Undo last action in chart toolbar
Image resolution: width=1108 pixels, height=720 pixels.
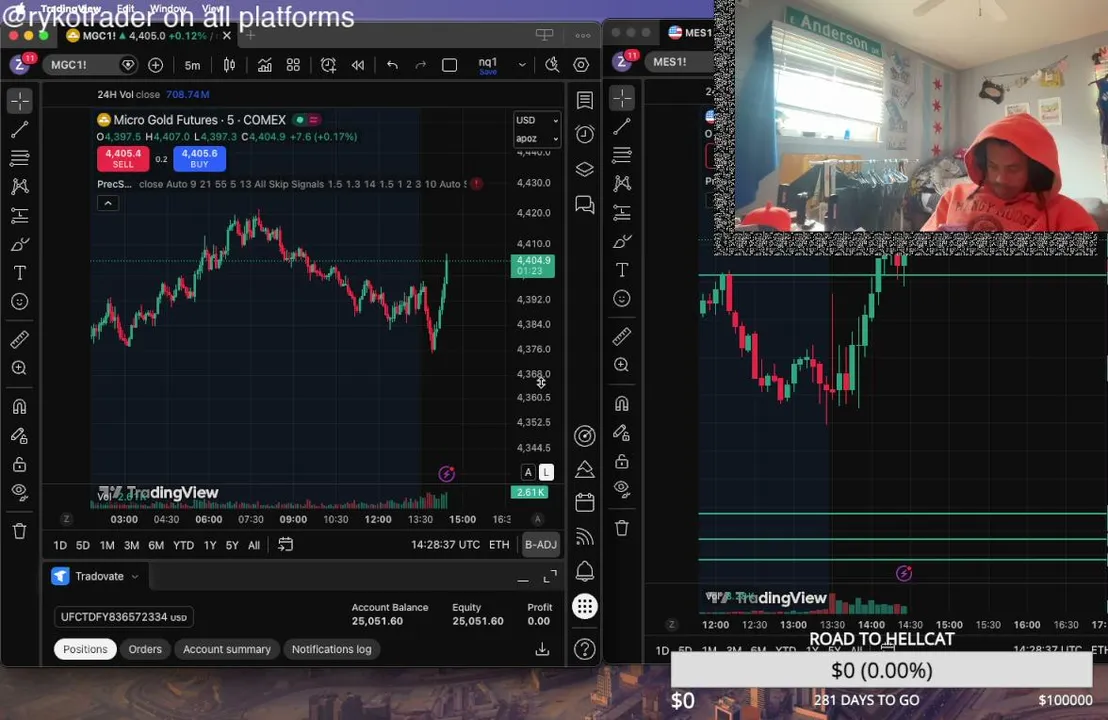pos(392,65)
